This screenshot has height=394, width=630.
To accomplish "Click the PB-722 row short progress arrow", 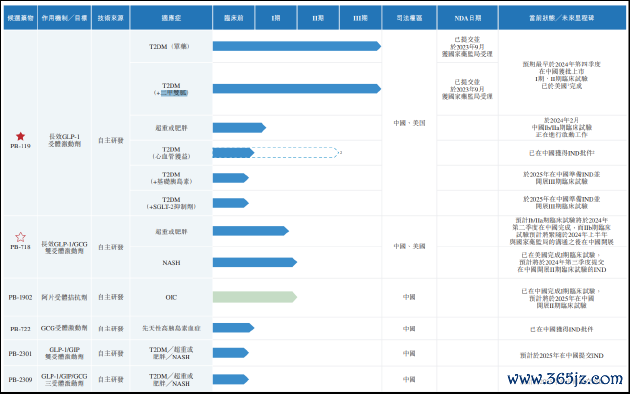I will click(x=233, y=328).
